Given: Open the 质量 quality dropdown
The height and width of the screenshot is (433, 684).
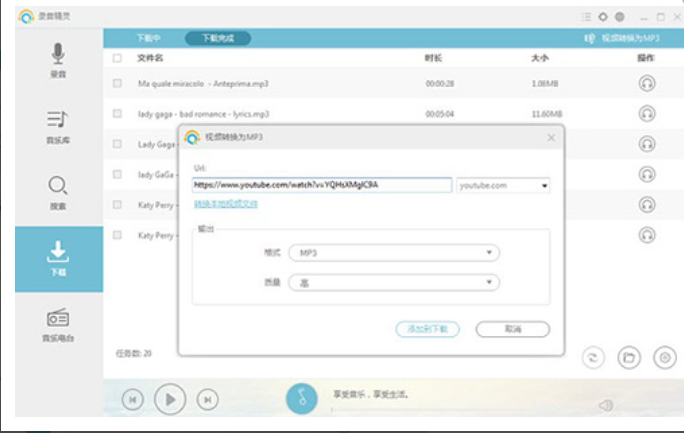Looking at the screenshot, I should click(x=392, y=283).
